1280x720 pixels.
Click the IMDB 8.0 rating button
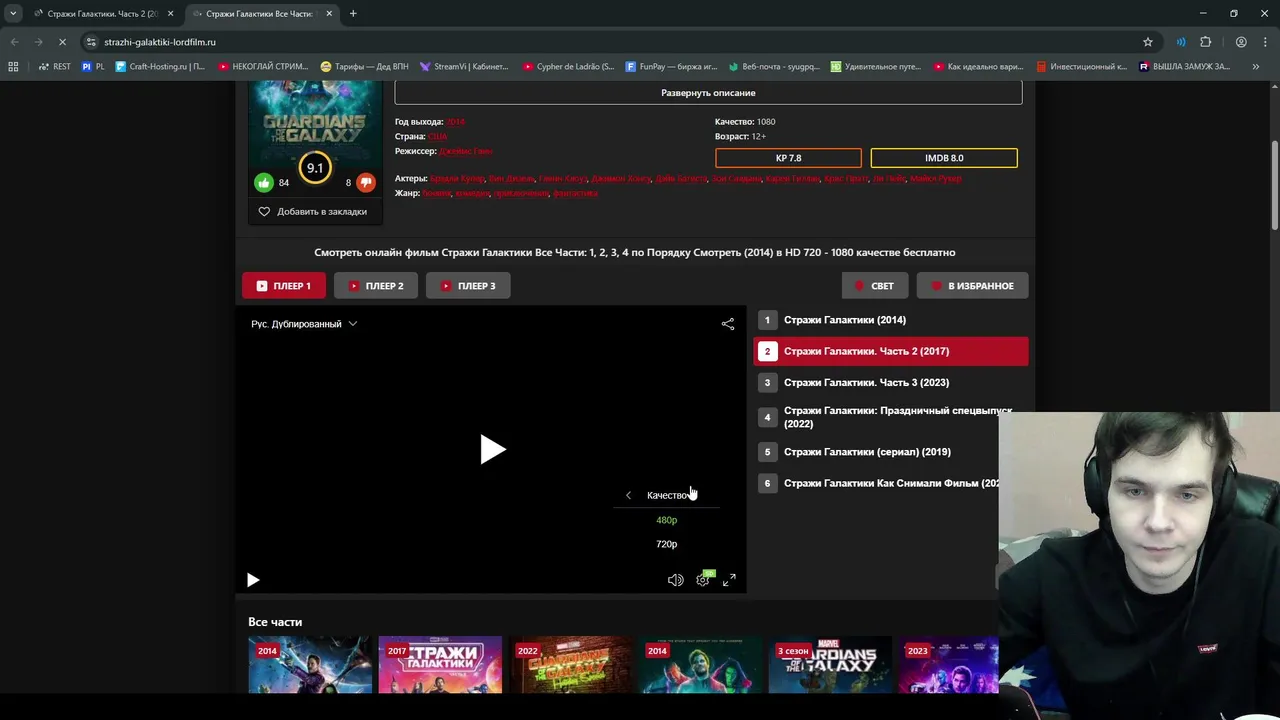(944, 158)
